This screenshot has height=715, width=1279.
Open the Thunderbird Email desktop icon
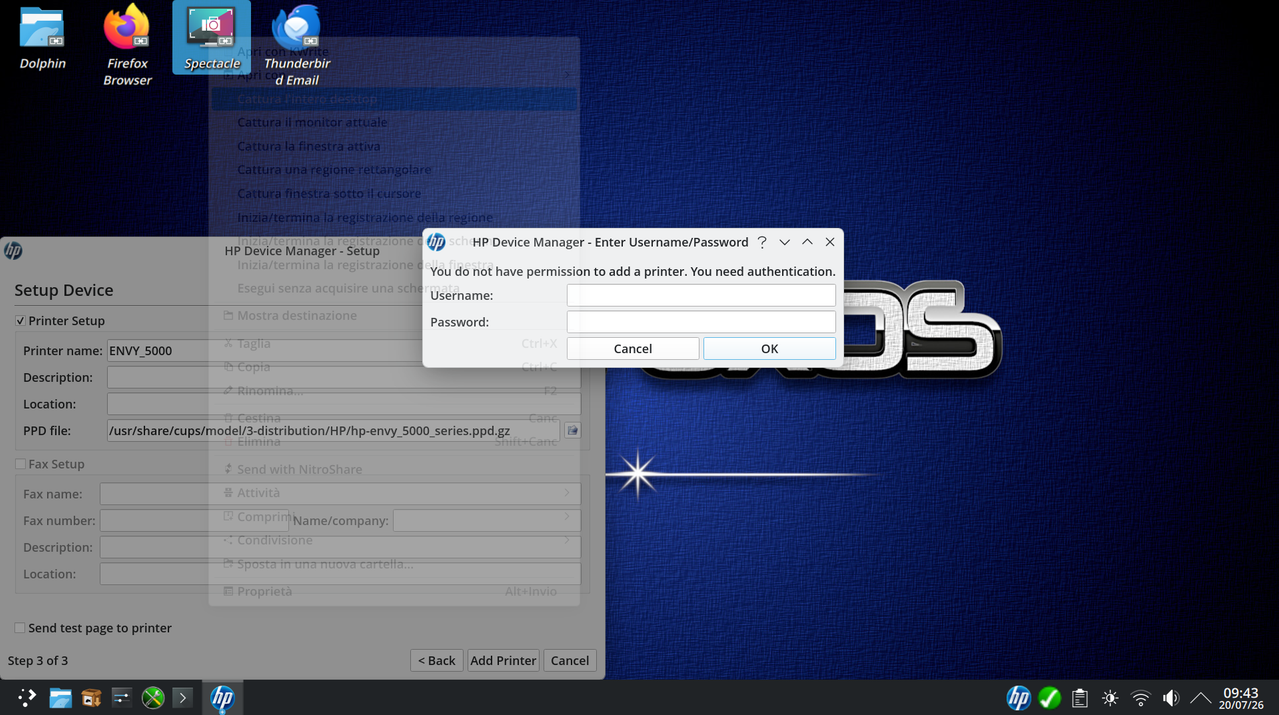pyautogui.click(x=296, y=45)
